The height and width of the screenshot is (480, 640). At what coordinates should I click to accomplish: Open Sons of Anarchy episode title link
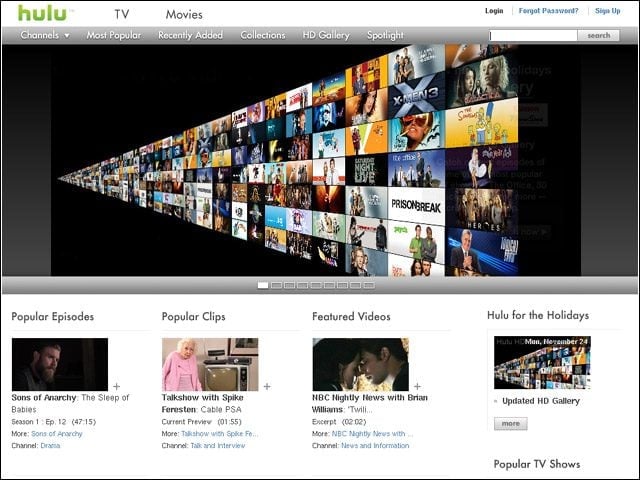tap(70, 403)
